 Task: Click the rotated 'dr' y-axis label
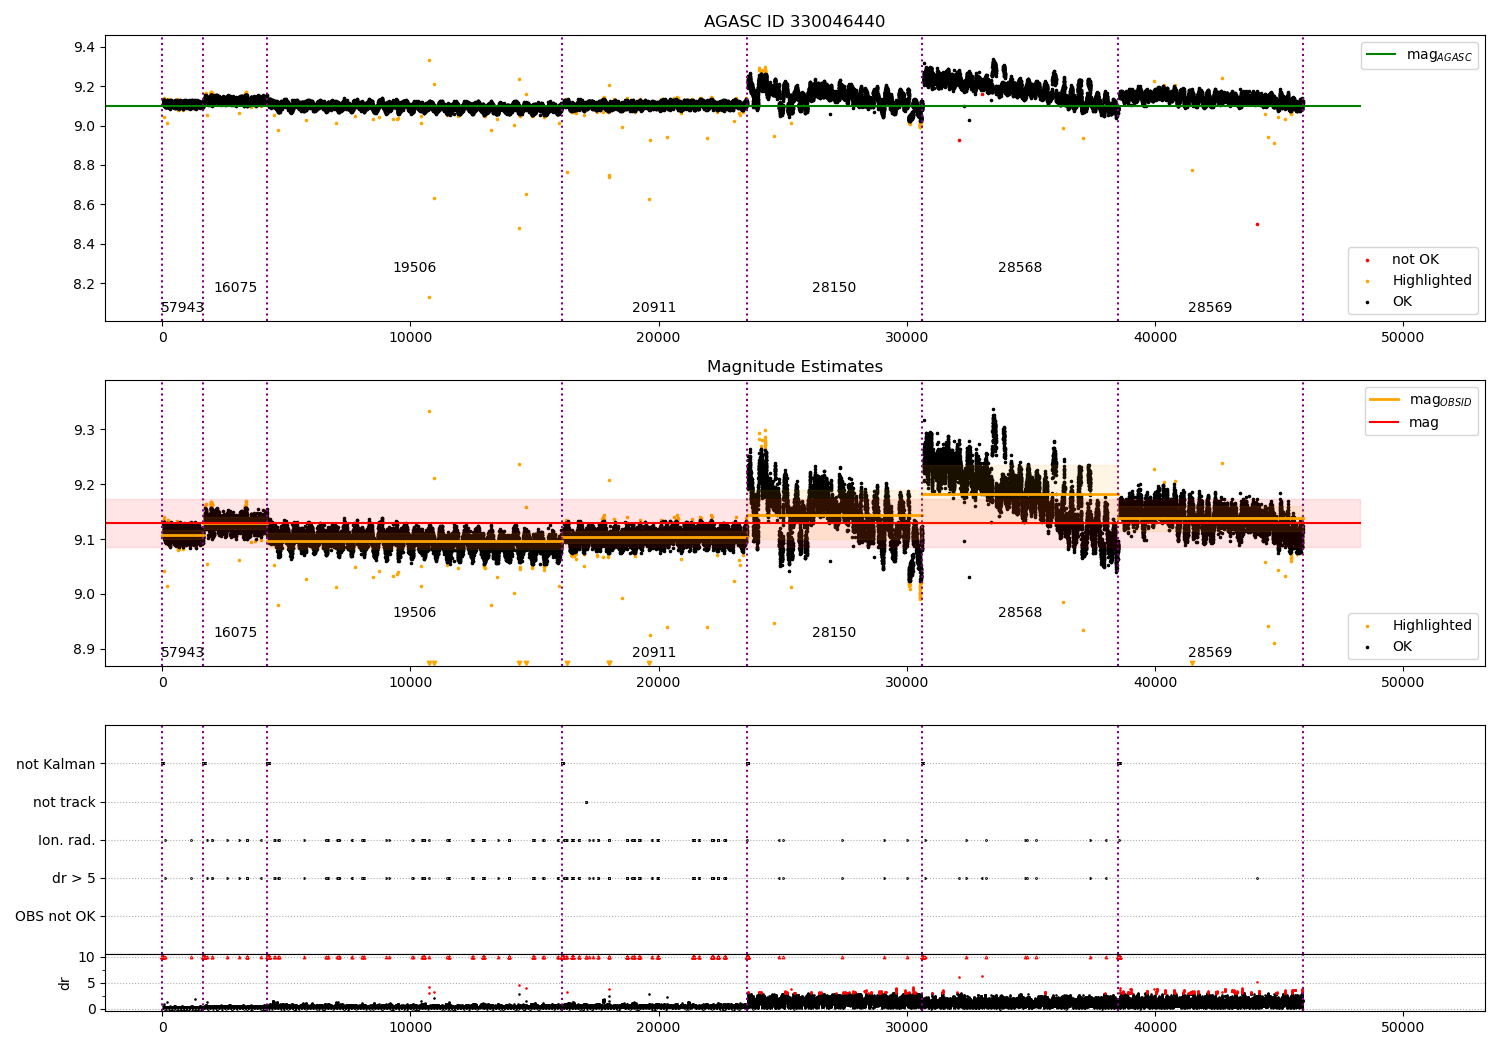[x=64, y=983]
